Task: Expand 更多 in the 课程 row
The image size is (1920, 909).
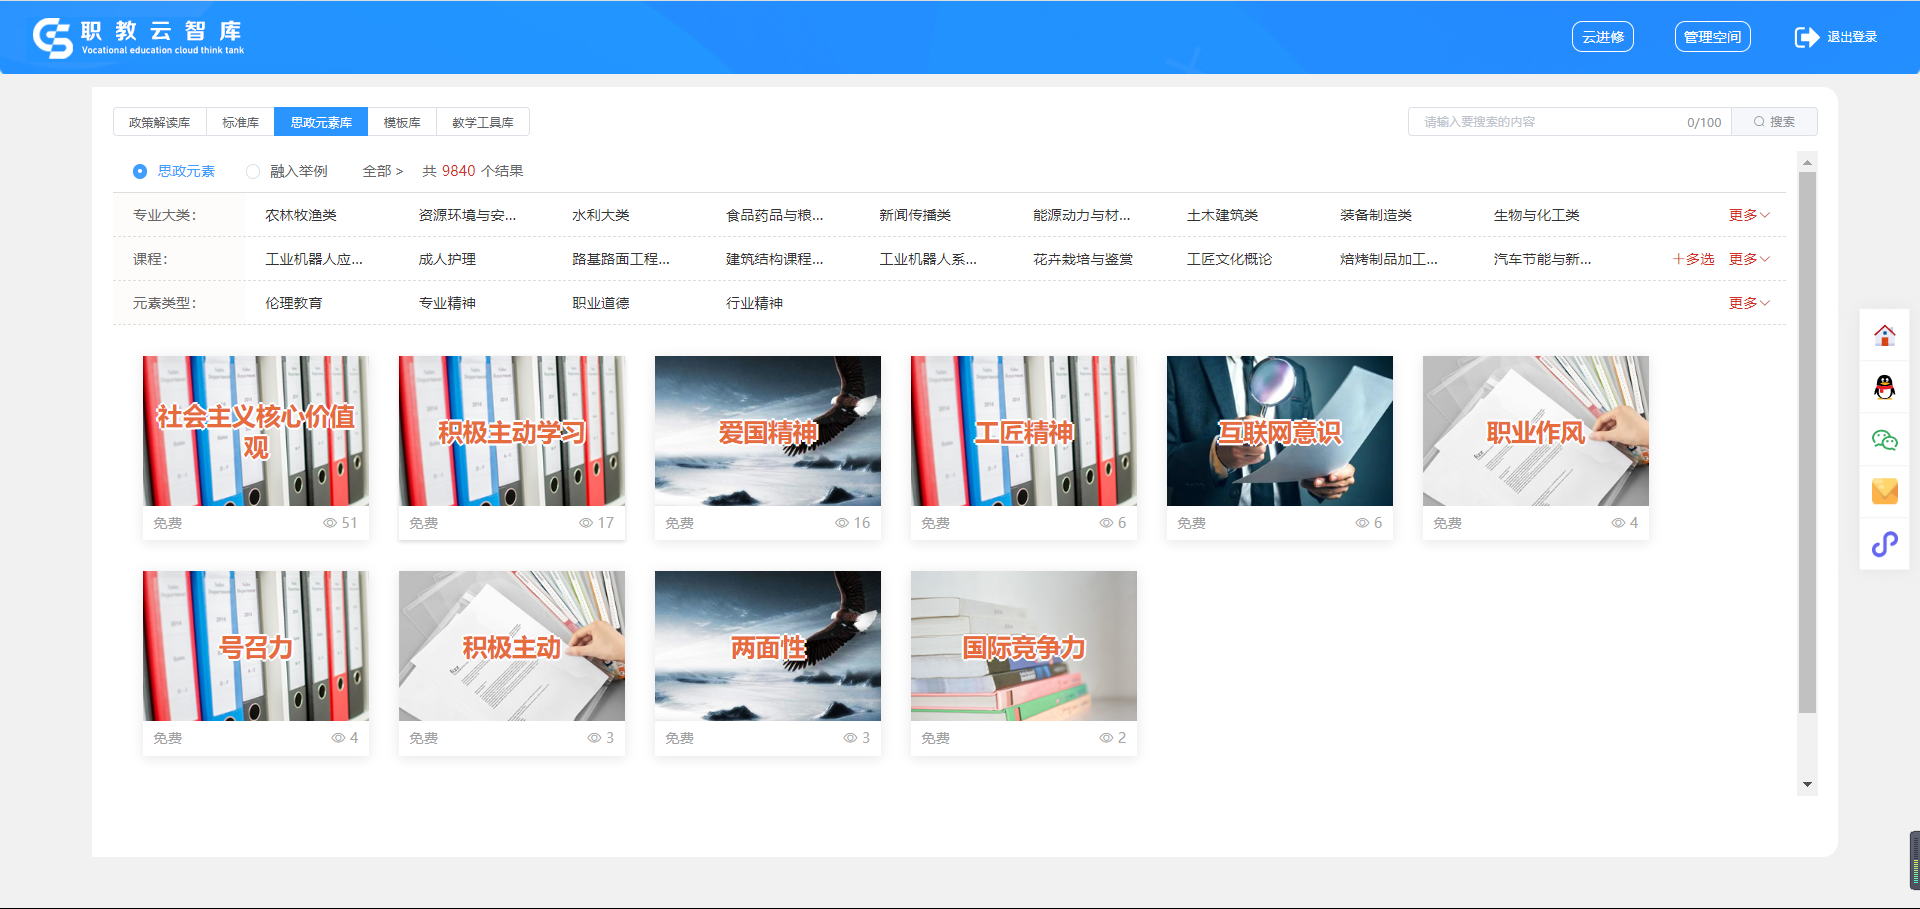Action: tap(1748, 259)
